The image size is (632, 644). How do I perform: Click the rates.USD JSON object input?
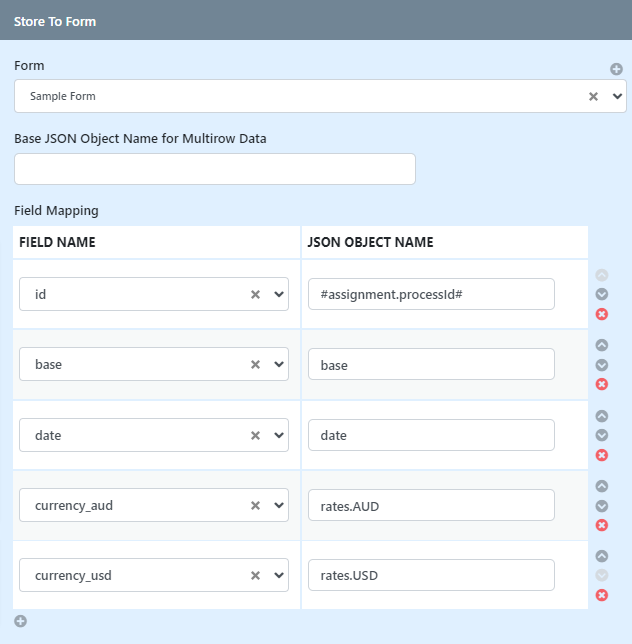(x=431, y=575)
